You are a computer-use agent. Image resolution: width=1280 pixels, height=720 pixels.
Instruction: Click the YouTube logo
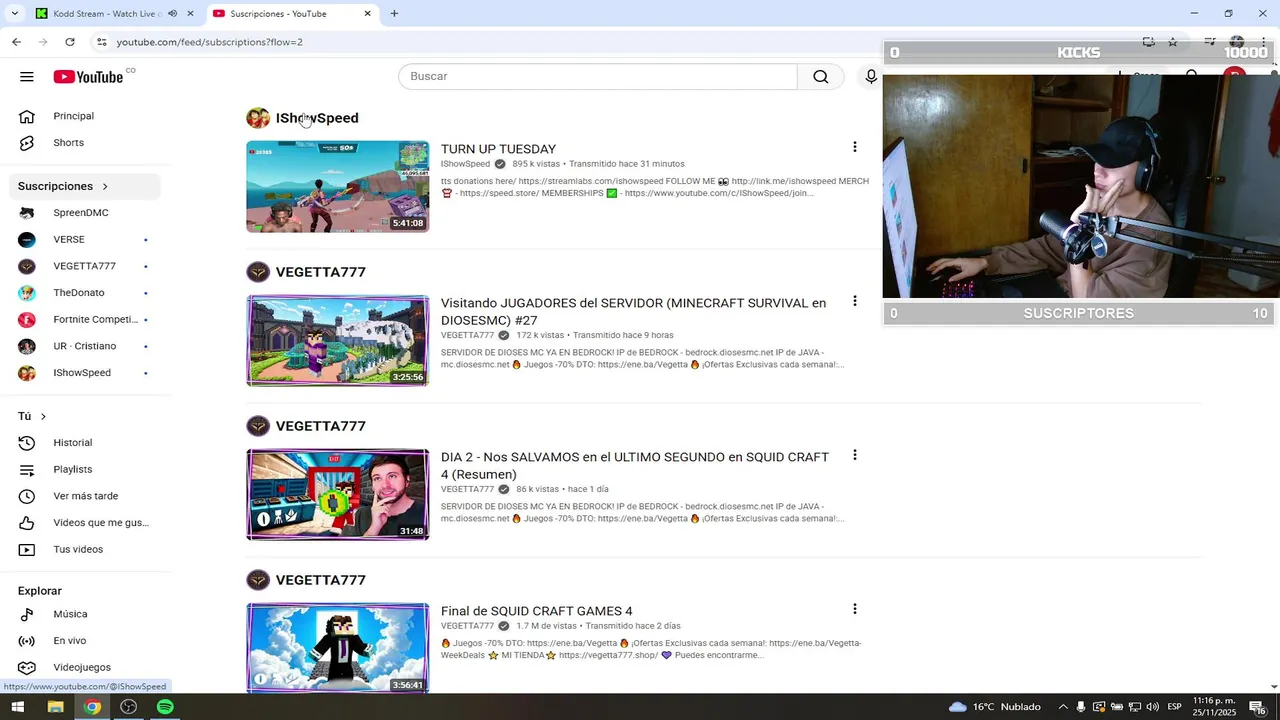(88, 77)
